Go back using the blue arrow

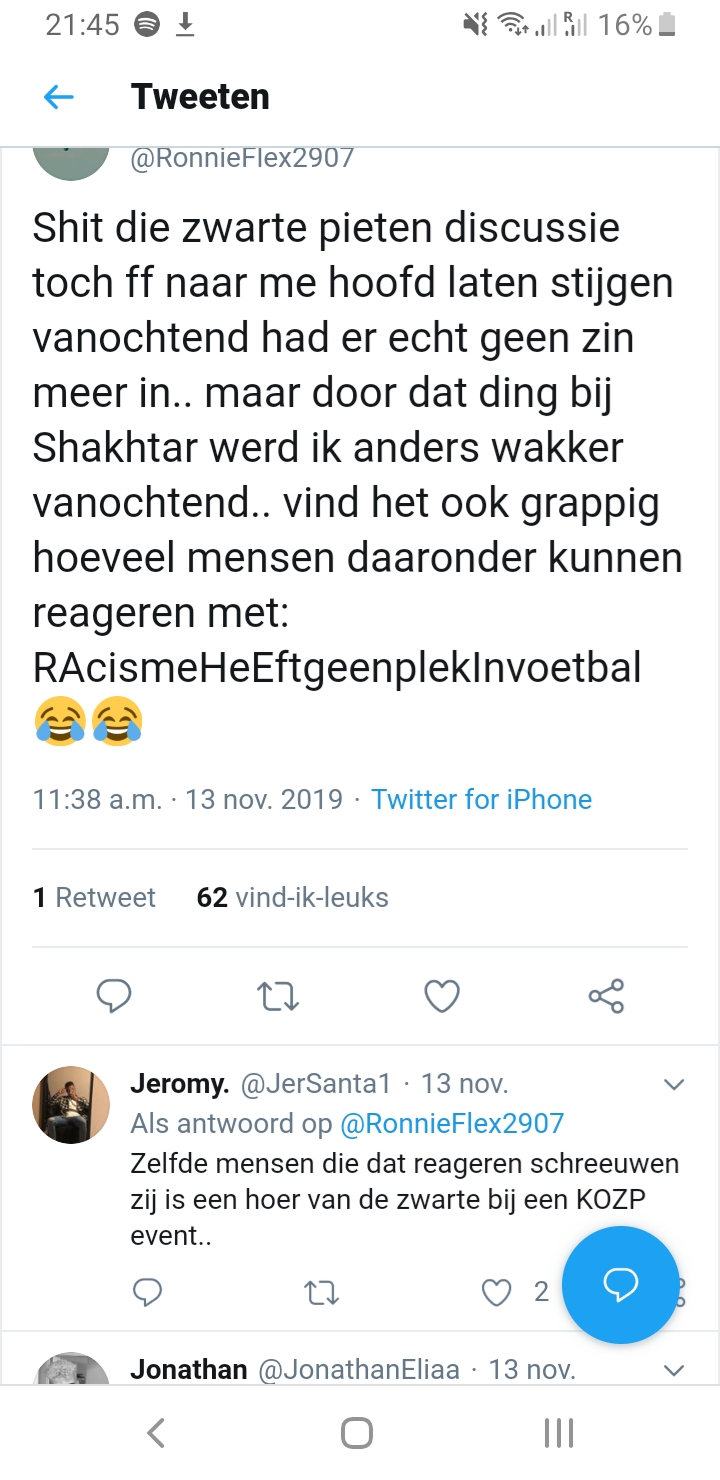(x=59, y=97)
